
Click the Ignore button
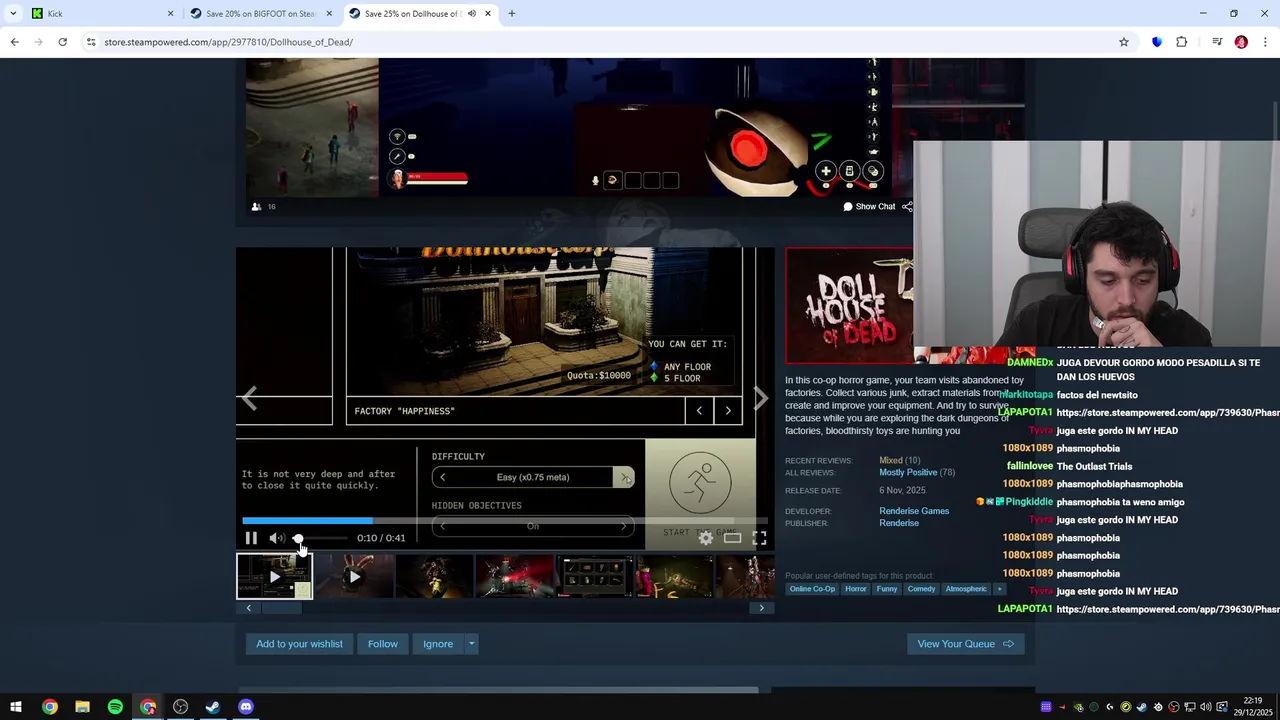click(x=437, y=644)
